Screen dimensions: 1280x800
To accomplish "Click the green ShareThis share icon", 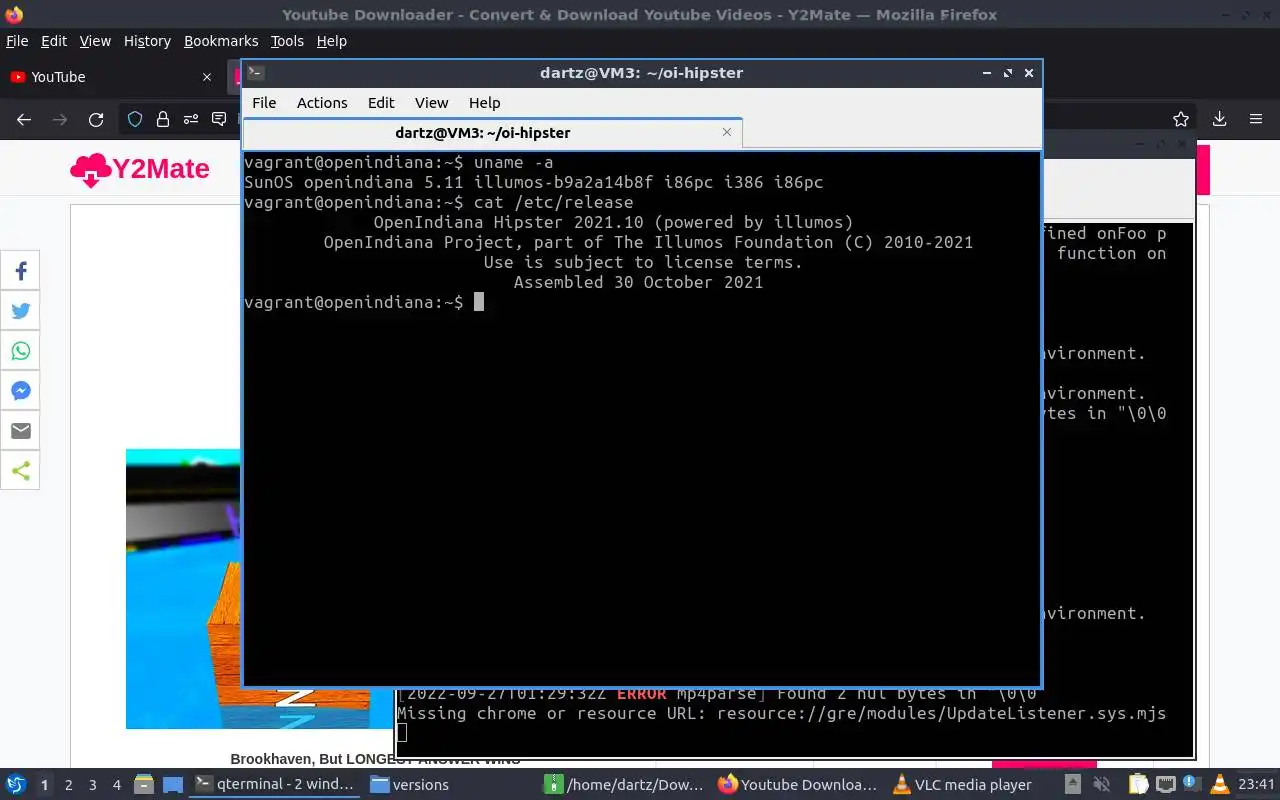I will pos(20,471).
